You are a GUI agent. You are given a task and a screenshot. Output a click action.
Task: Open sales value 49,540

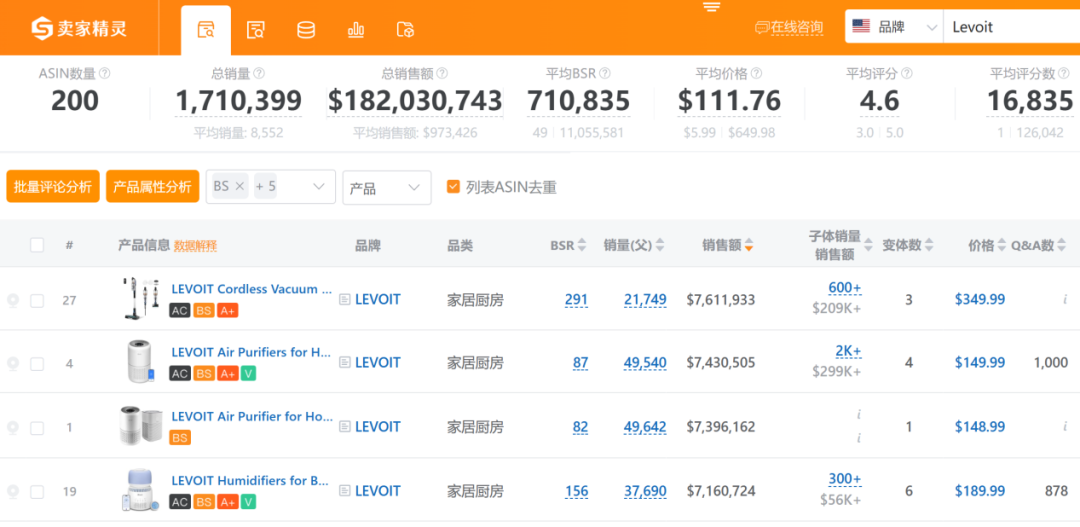(x=645, y=362)
